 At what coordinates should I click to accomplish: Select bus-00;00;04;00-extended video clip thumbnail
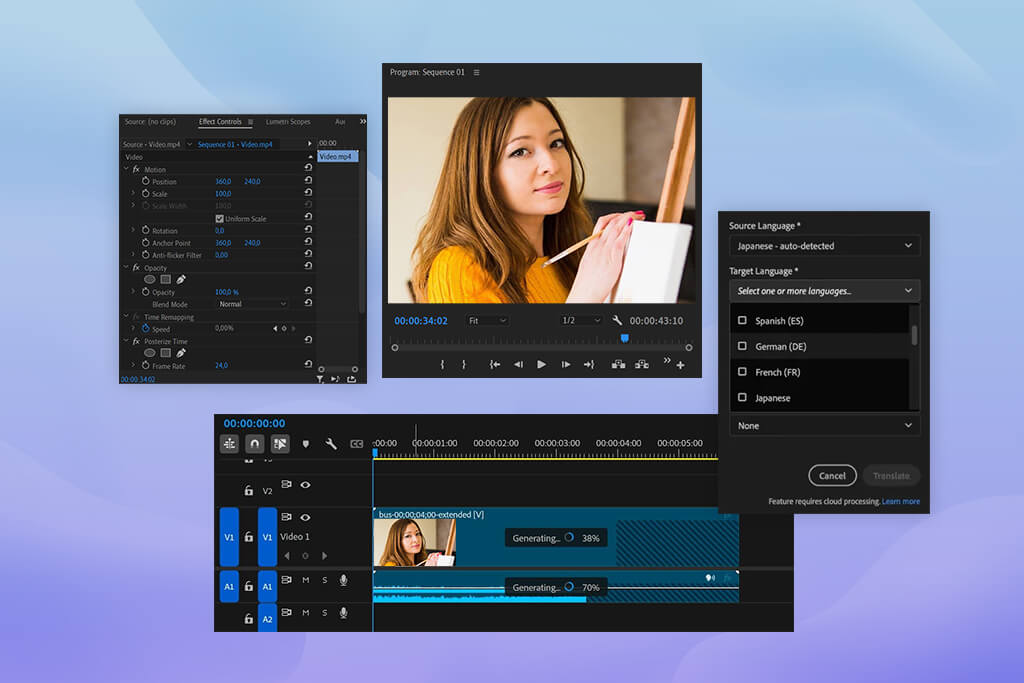(x=415, y=543)
